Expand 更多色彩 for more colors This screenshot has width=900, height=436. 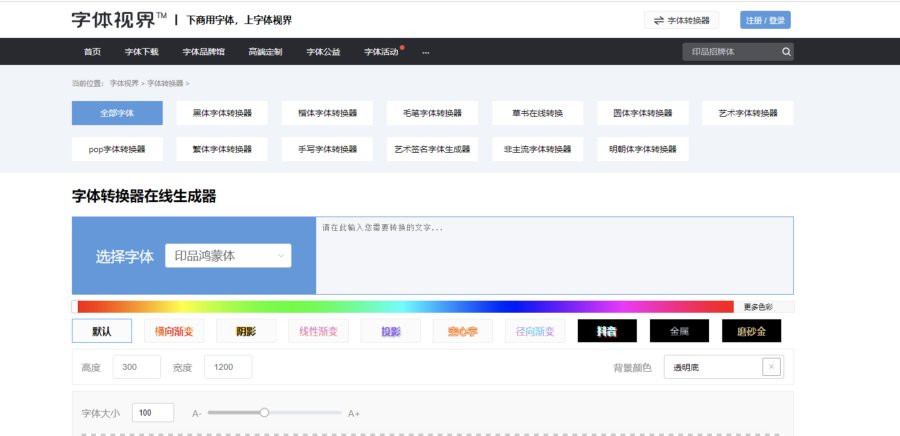pyautogui.click(x=765, y=306)
